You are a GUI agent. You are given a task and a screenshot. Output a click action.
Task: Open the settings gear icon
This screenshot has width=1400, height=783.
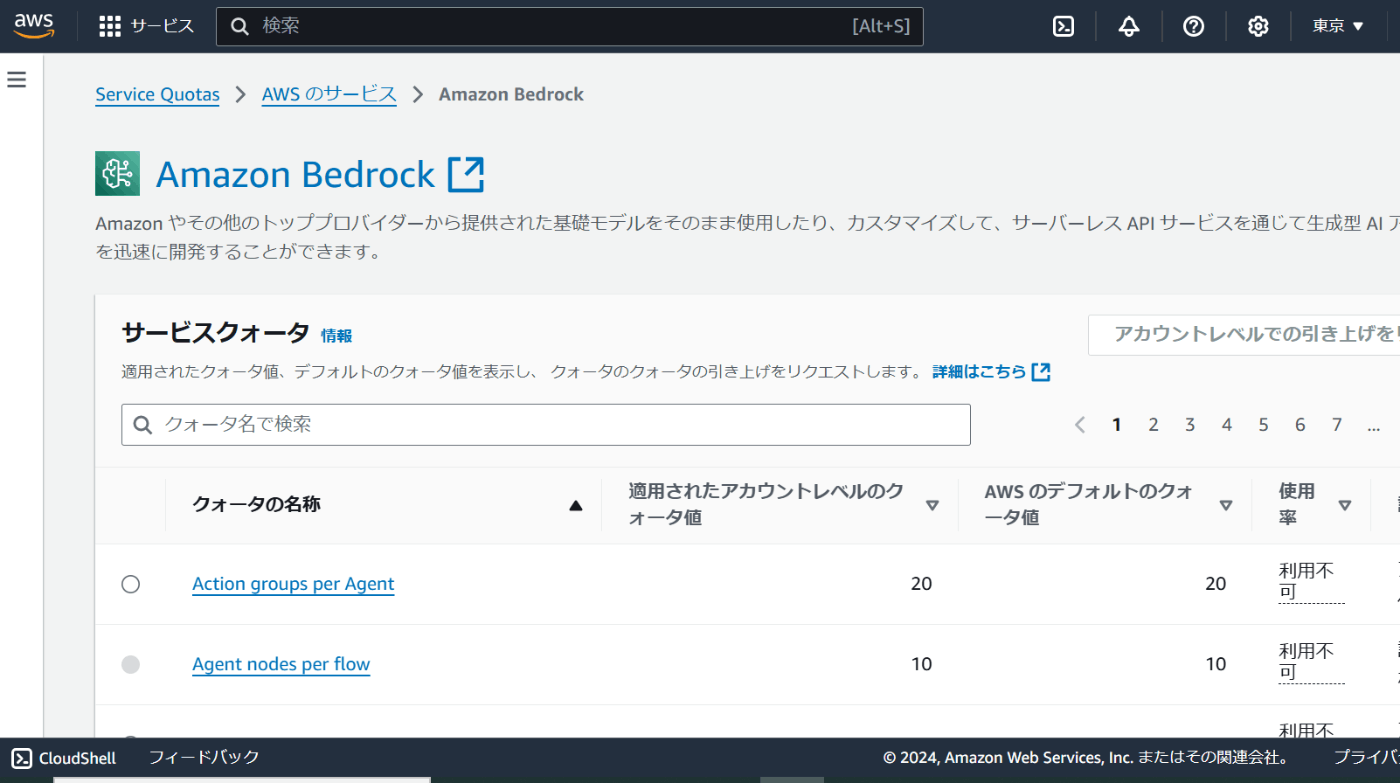[1258, 27]
